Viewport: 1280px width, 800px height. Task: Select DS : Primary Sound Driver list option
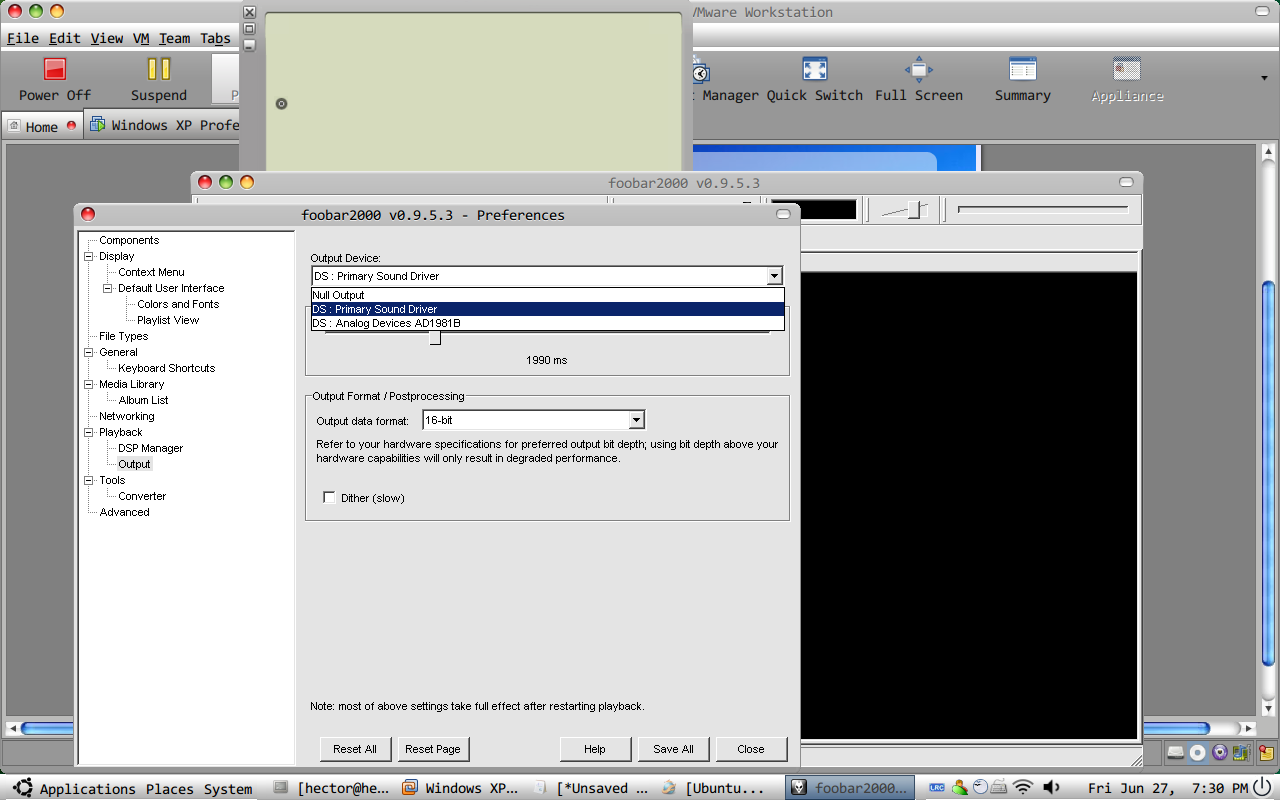point(547,309)
